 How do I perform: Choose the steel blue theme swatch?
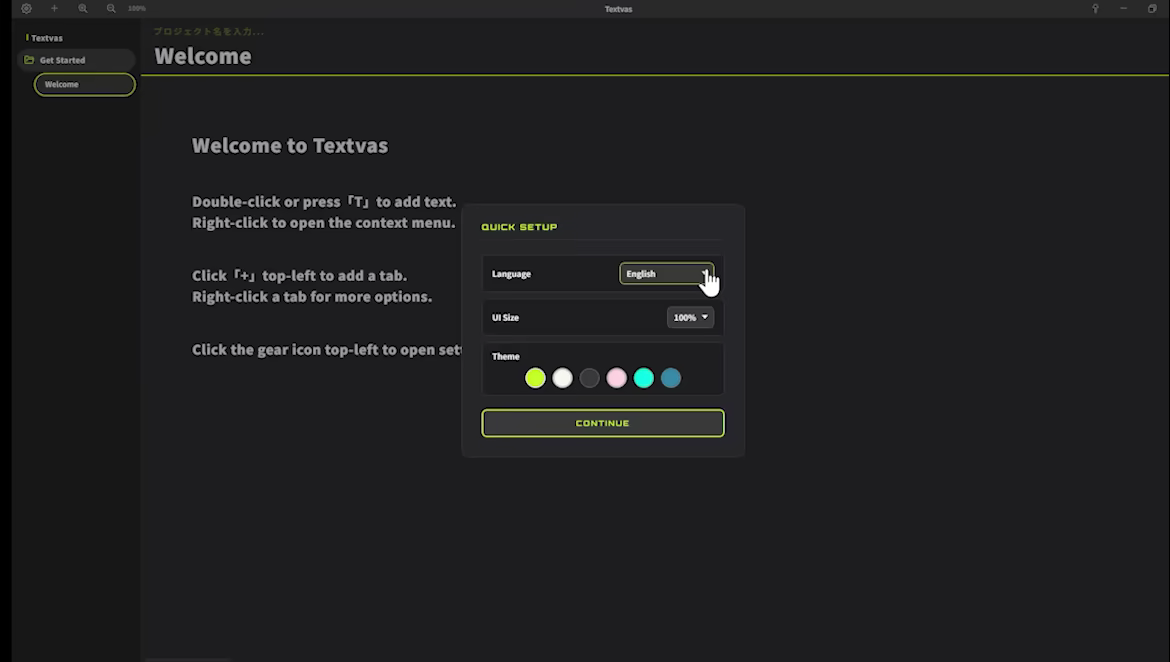click(x=671, y=378)
